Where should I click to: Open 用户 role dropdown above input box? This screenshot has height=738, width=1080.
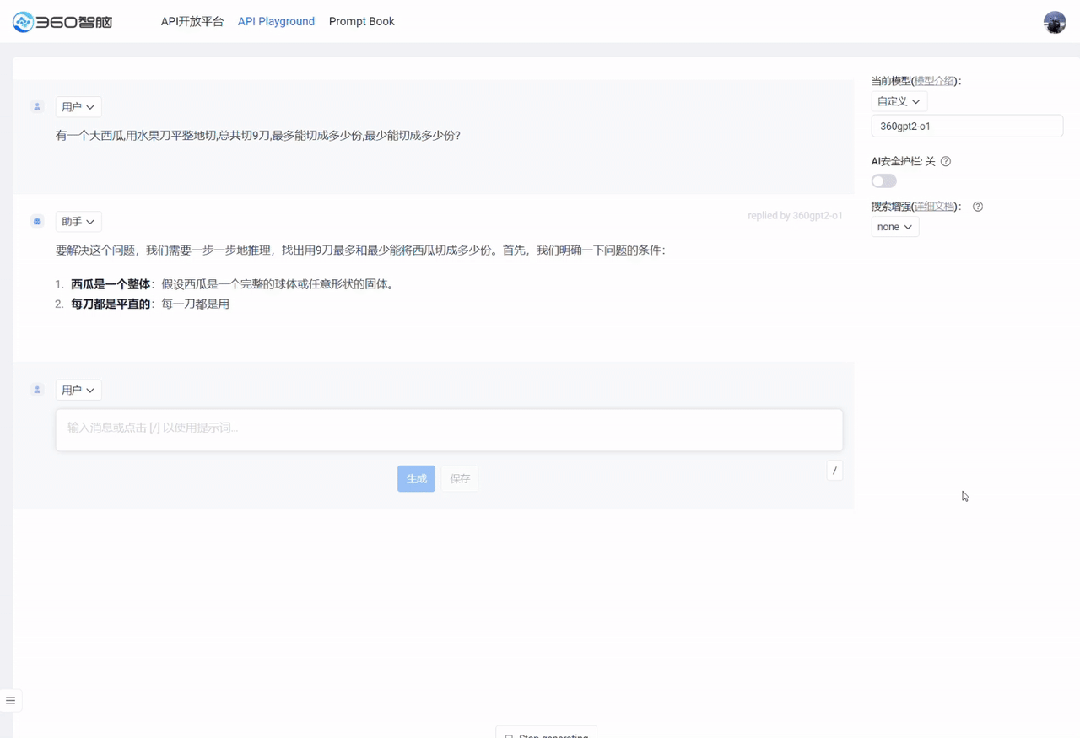(79, 390)
